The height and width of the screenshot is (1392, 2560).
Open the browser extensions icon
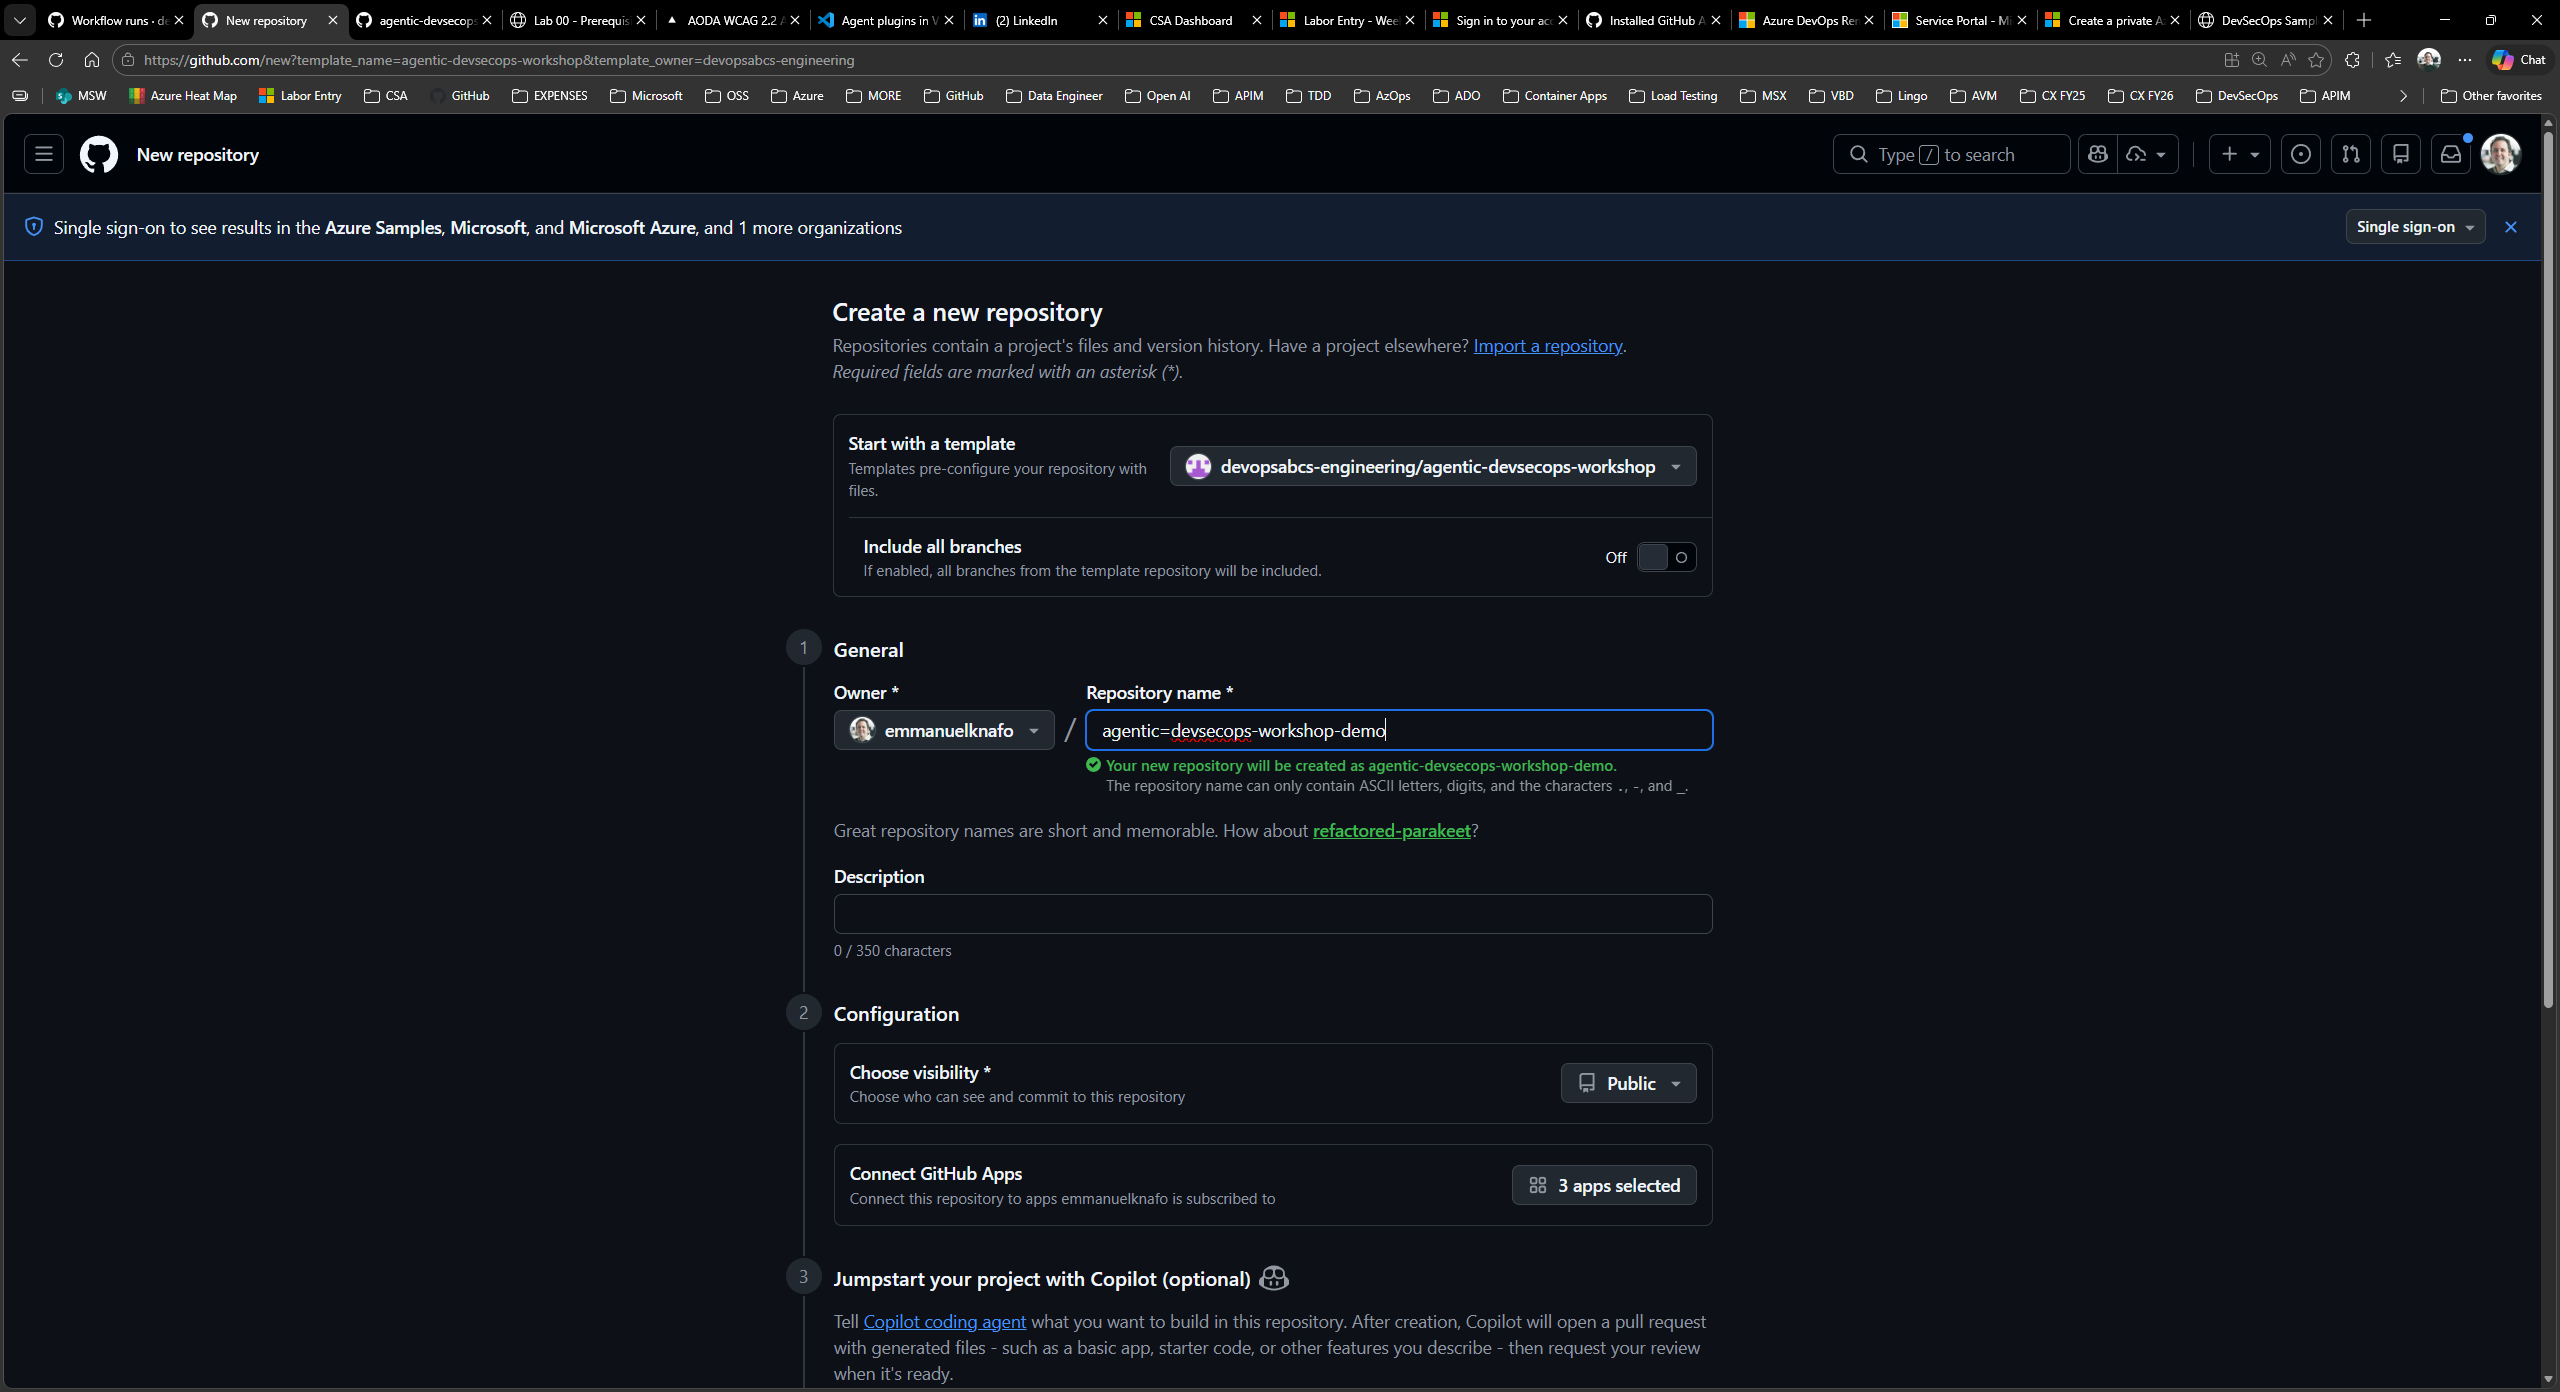(x=2353, y=60)
